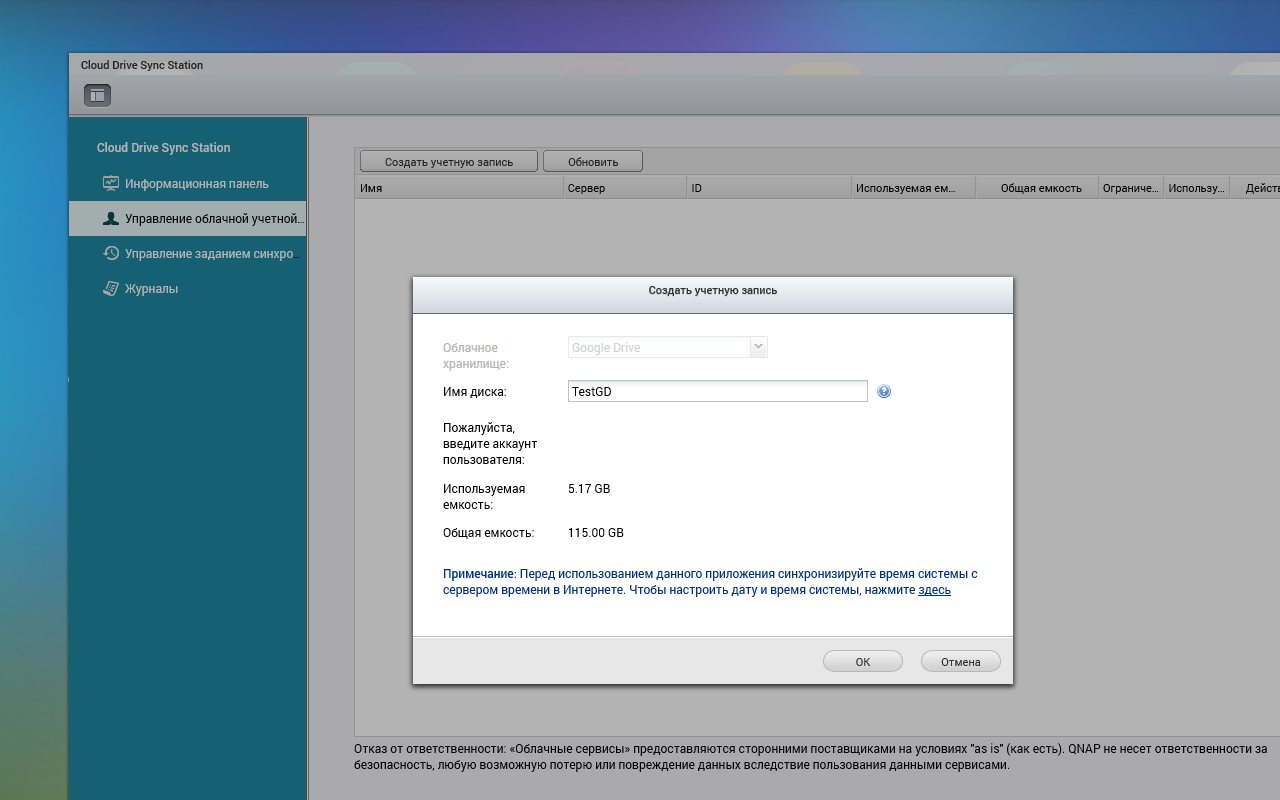Open the Информационная панель section

[x=187, y=183]
